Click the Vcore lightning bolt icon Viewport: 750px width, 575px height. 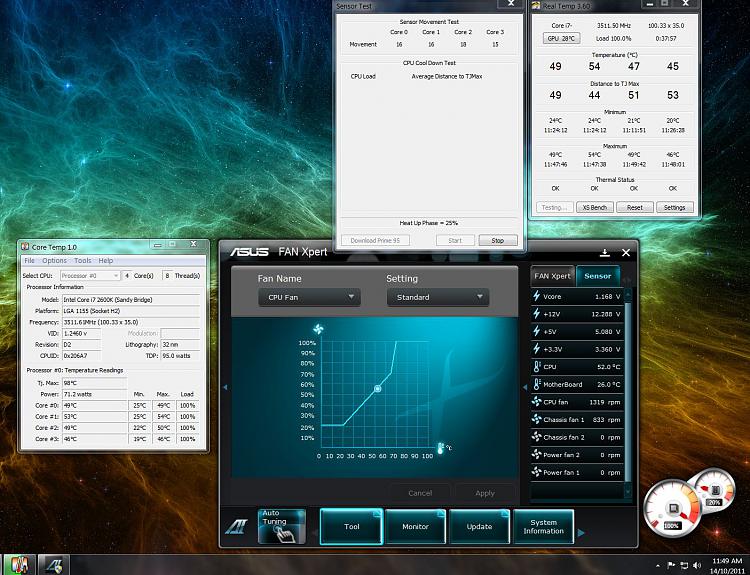point(537,296)
